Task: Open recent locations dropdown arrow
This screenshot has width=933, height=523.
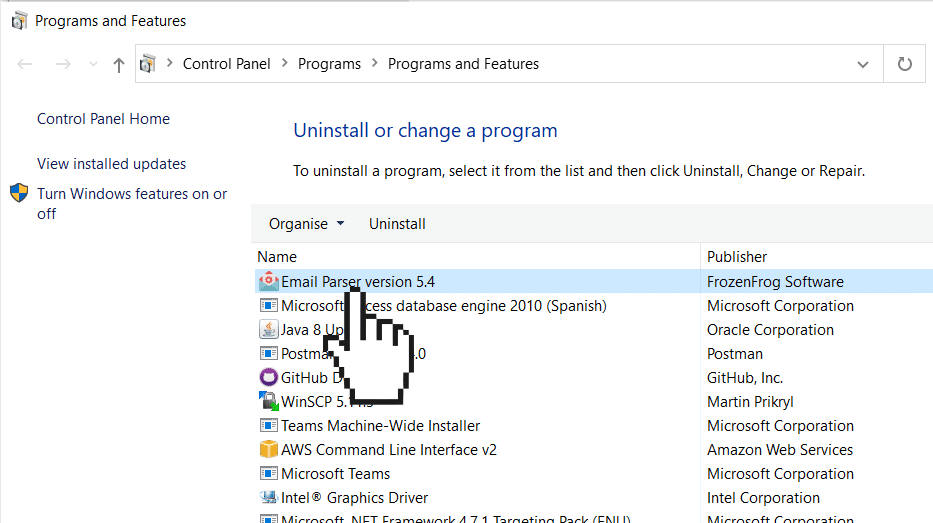Action: pyautogui.click(x=93, y=64)
